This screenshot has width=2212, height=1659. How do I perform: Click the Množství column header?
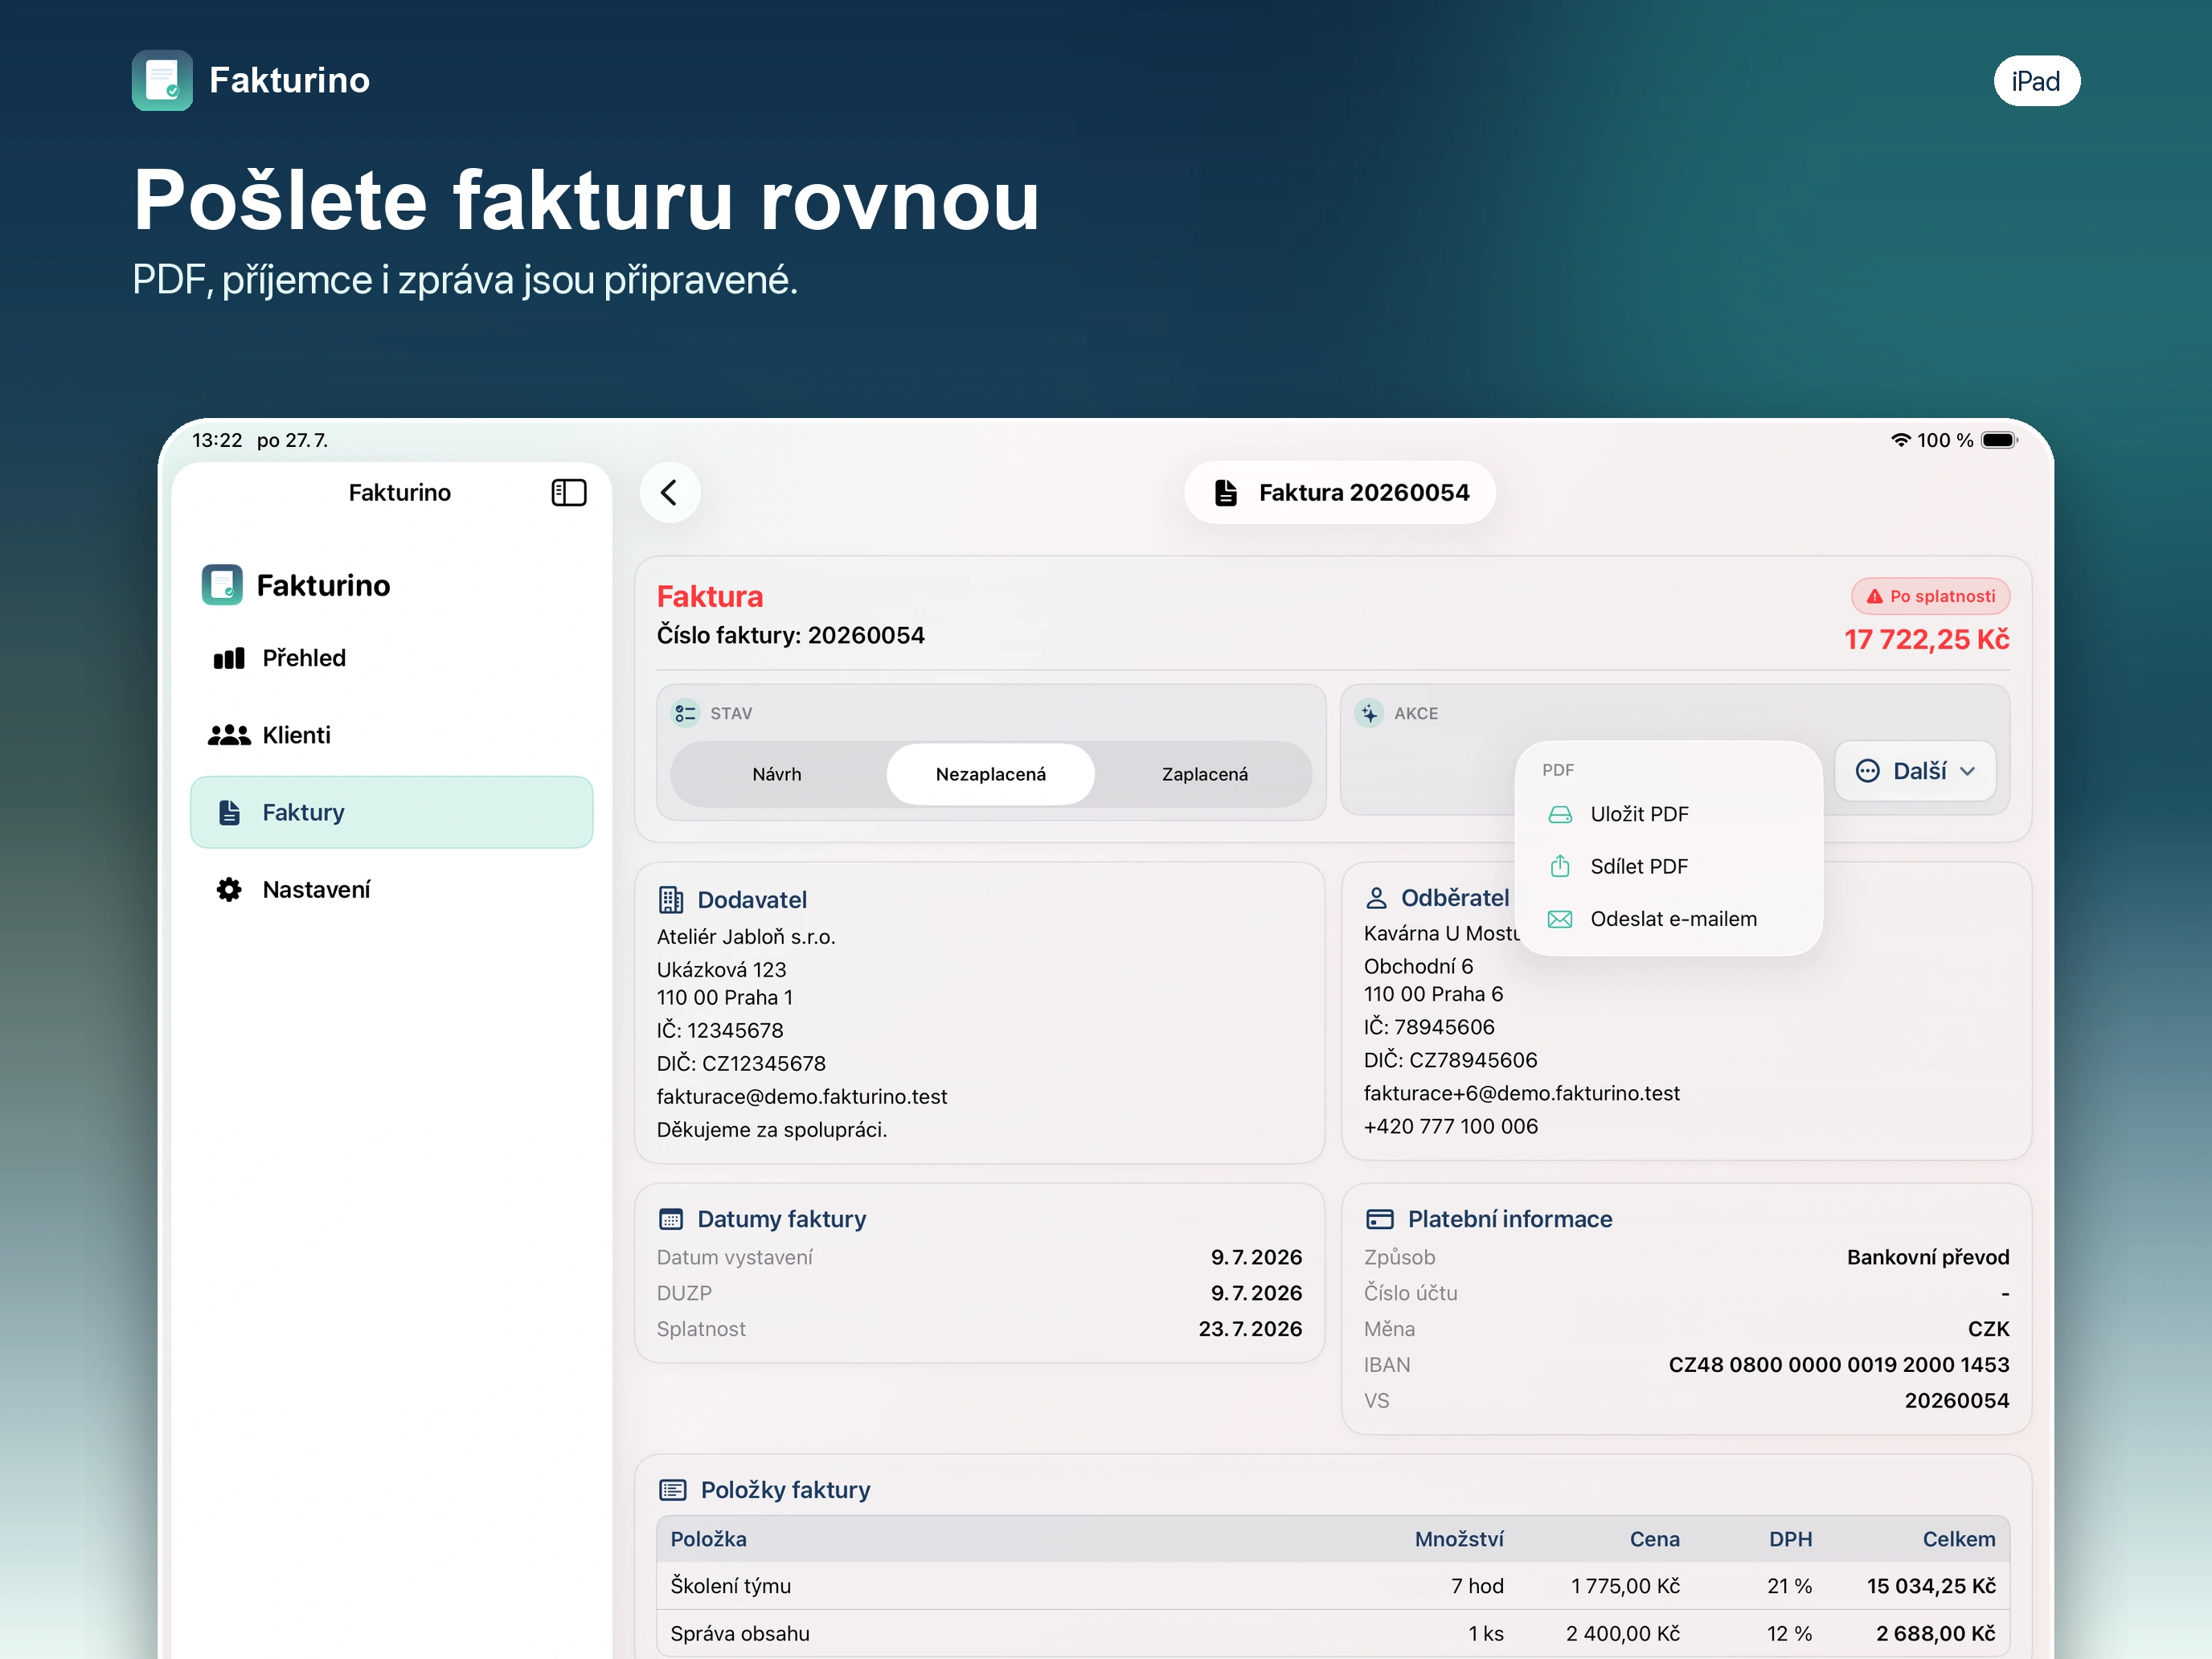click(1459, 1539)
